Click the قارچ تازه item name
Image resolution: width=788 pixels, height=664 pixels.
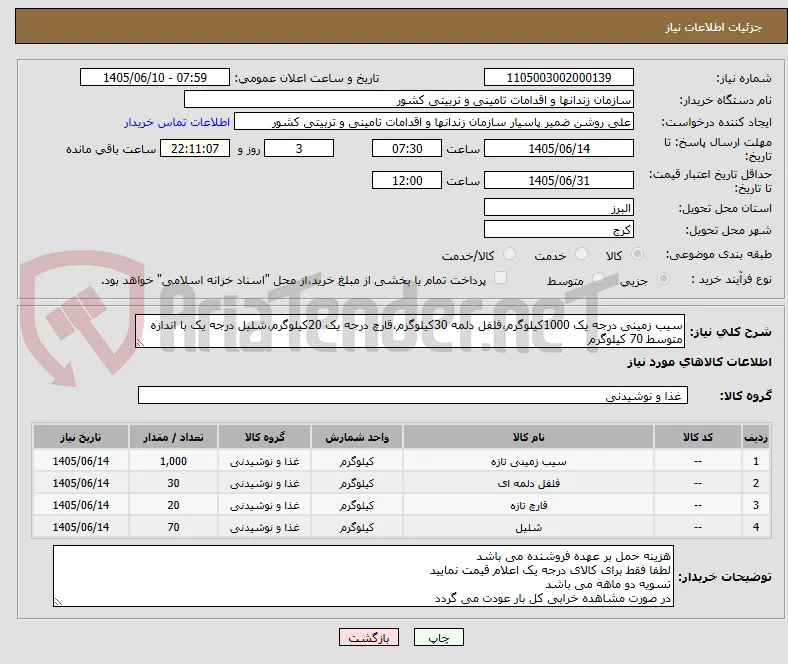point(528,506)
